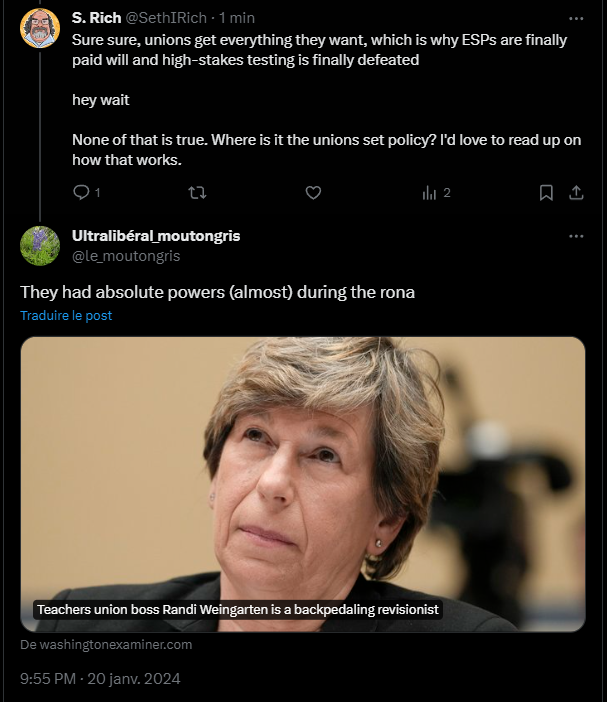Open Ultralibéral_moutongris profile picture
The width and height of the screenshot is (607, 702).
(40, 246)
